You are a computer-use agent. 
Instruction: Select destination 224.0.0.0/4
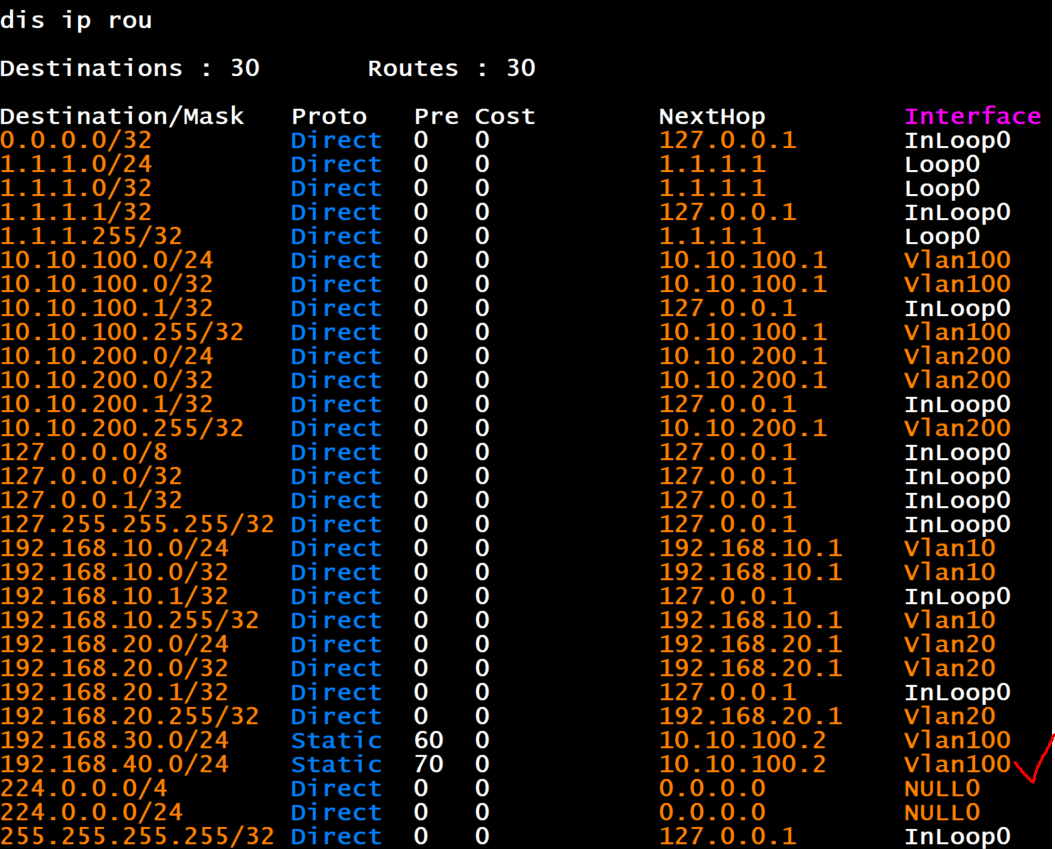click(x=84, y=788)
